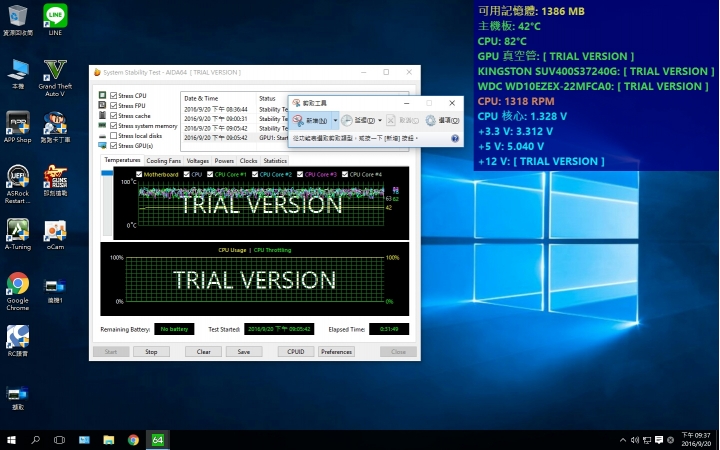The image size is (720, 450).
Task: Click the Test Started timestamp value
Action: [x=279, y=329]
